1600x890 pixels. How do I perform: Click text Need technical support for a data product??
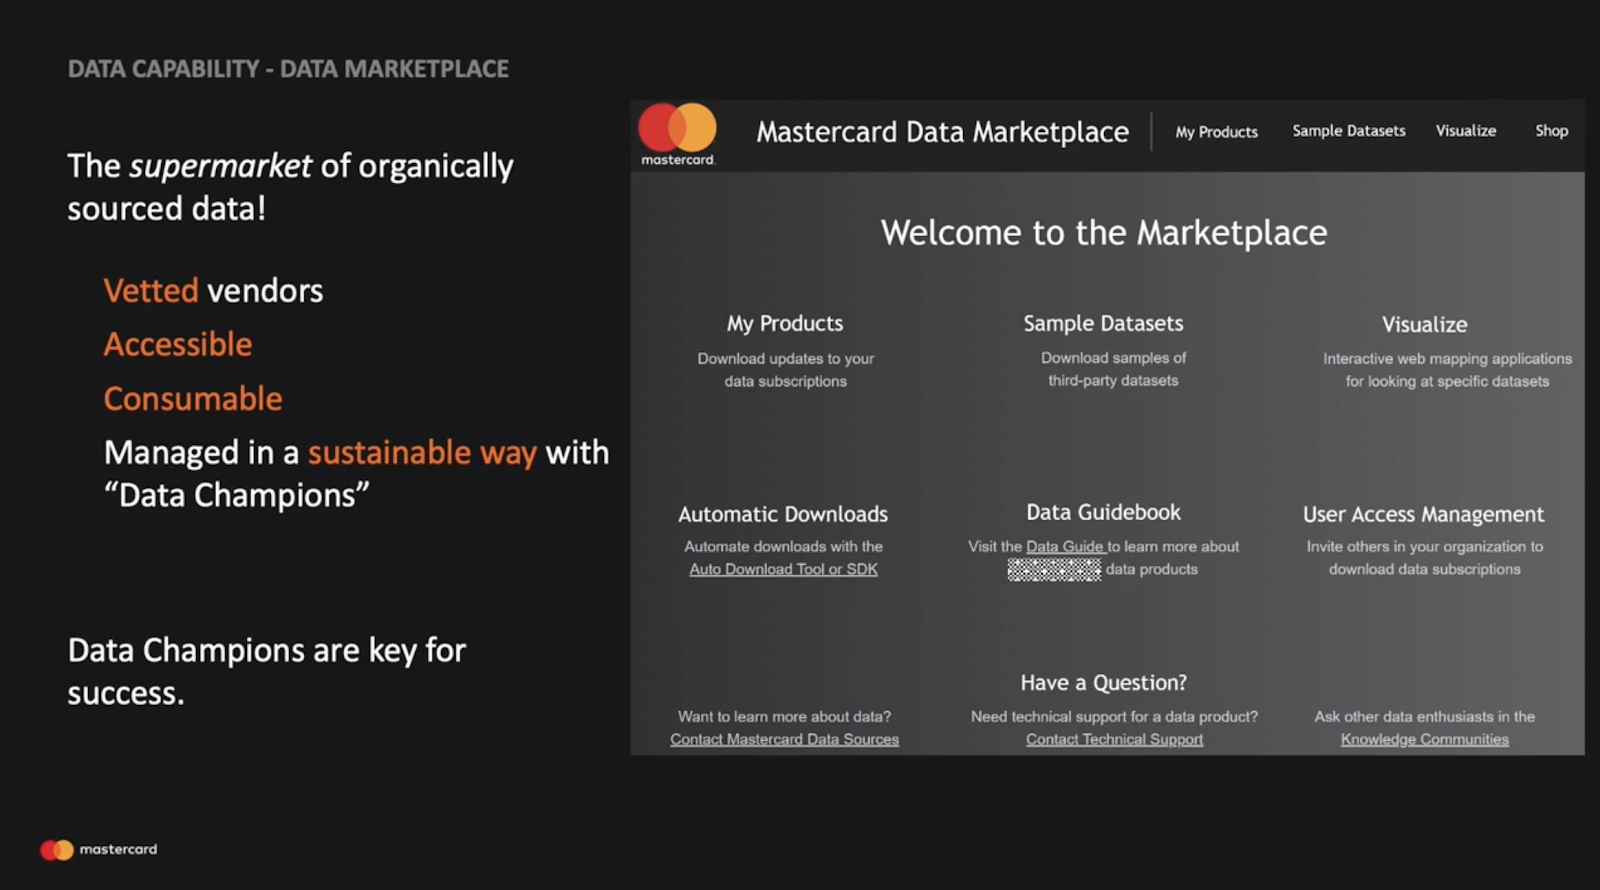[1114, 717]
